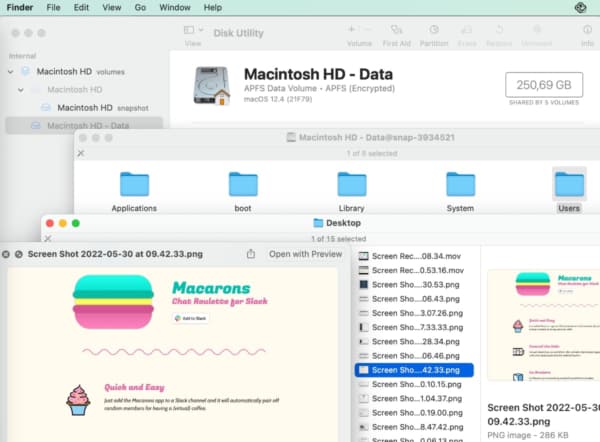
Task: Select file Screen Sho...7.33.33.png
Action: (414, 327)
